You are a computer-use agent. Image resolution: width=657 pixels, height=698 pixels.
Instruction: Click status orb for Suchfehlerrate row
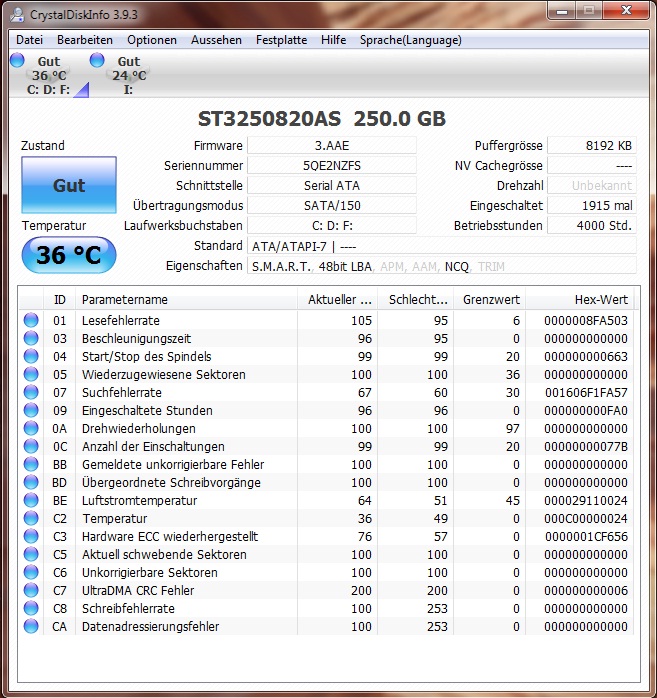31,392
